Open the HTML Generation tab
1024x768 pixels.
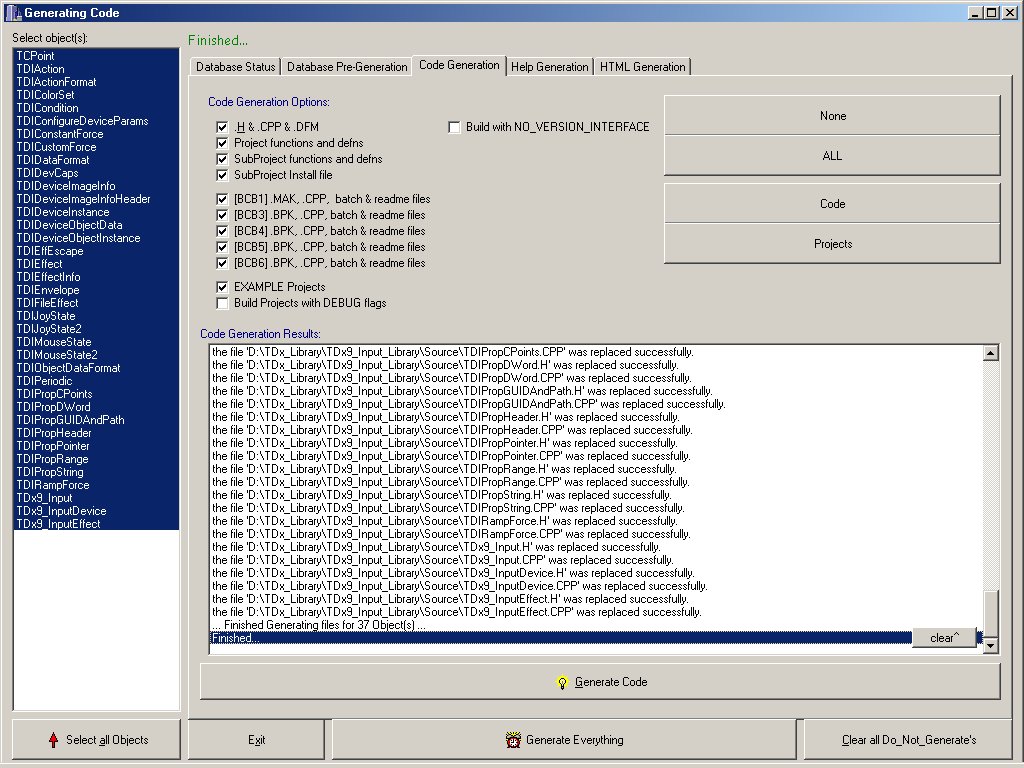tap(643, 67)
